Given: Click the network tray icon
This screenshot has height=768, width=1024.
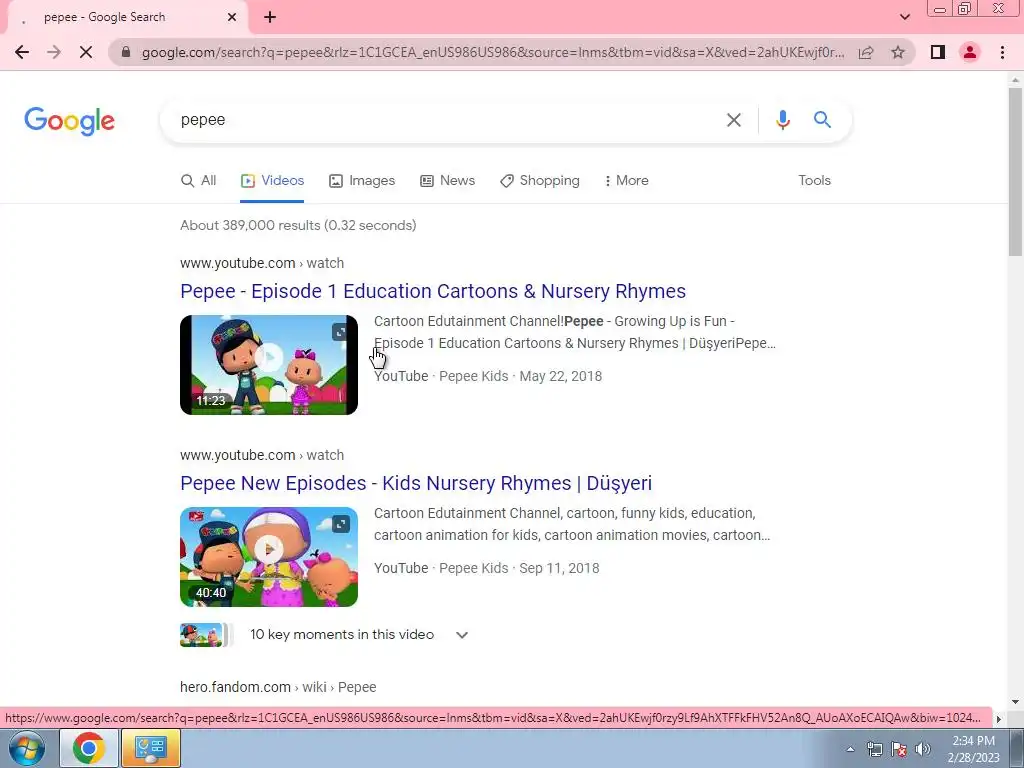Looking at the screenshot, I should pyautogui.click(x=874, y=749).
